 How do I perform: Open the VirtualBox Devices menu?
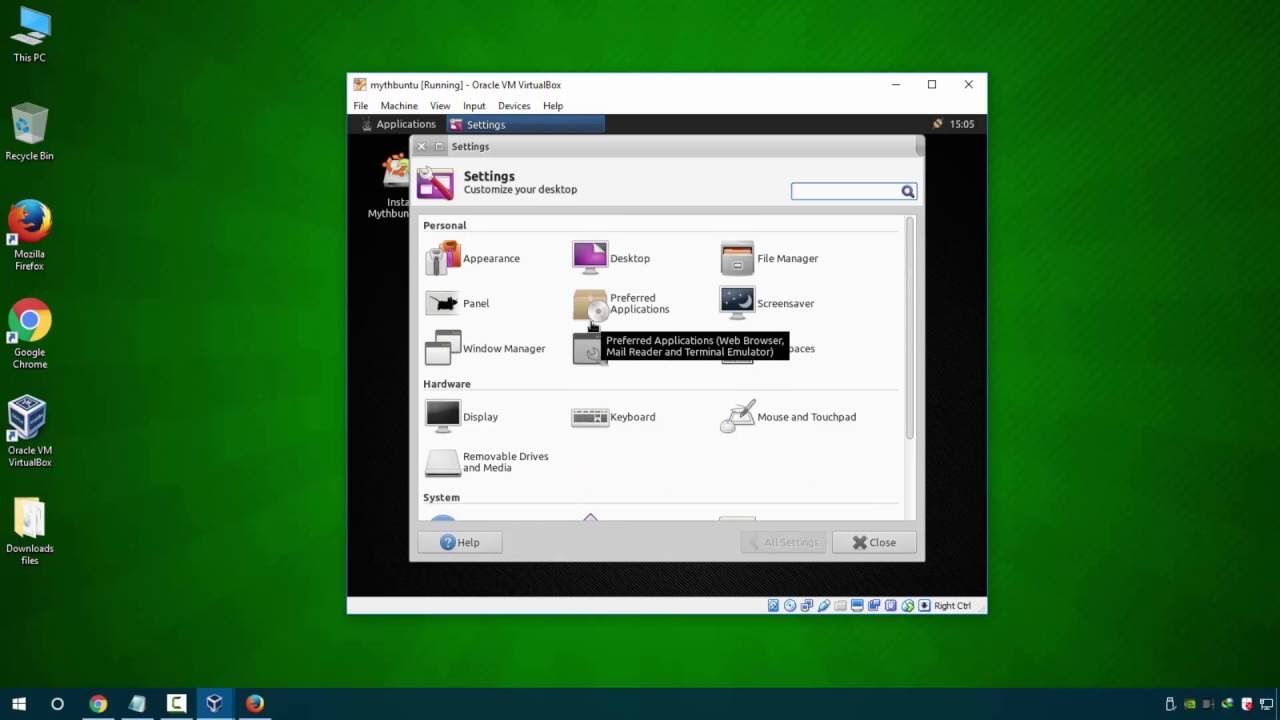pyautogui.click(x=514, y=105)
